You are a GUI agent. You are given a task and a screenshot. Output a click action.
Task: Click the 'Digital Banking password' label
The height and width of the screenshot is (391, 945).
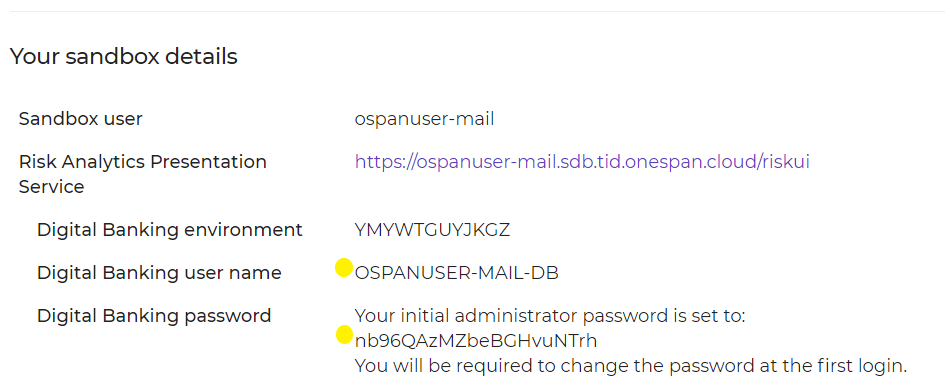click(154, 315)
